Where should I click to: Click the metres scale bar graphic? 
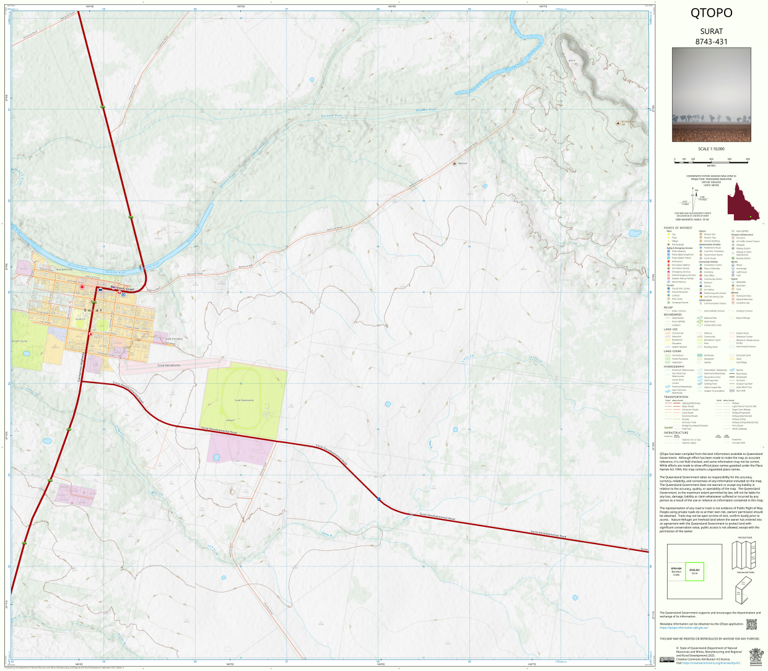(711, 160)
